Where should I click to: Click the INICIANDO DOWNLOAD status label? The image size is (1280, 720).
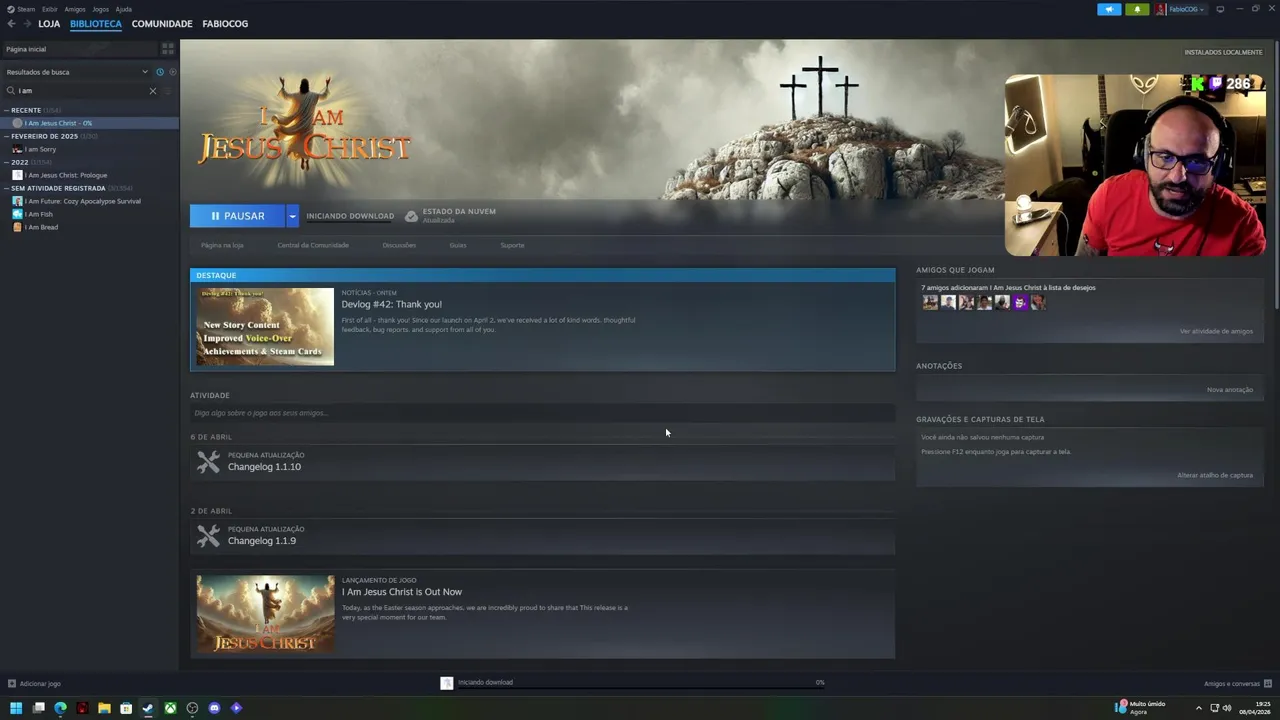point(350,216)
